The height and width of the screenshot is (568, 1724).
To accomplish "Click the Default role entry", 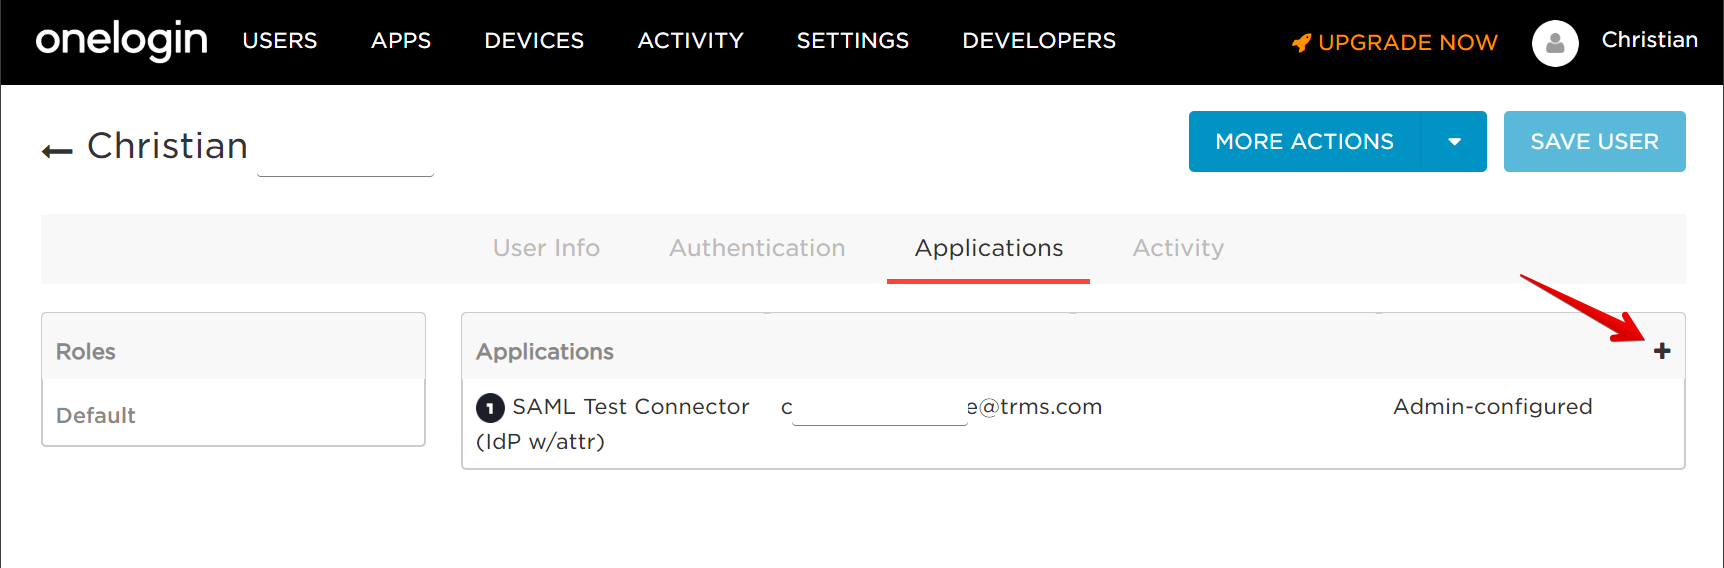I will (95, 416).
